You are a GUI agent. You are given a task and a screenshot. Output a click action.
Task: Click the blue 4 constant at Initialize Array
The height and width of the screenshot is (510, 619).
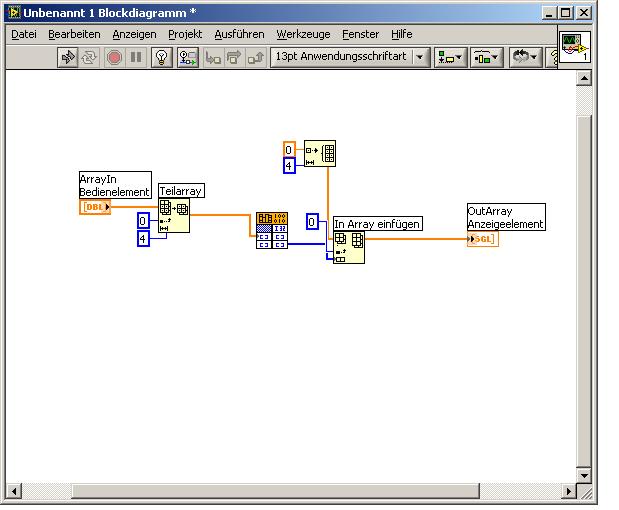coord(289,165)
